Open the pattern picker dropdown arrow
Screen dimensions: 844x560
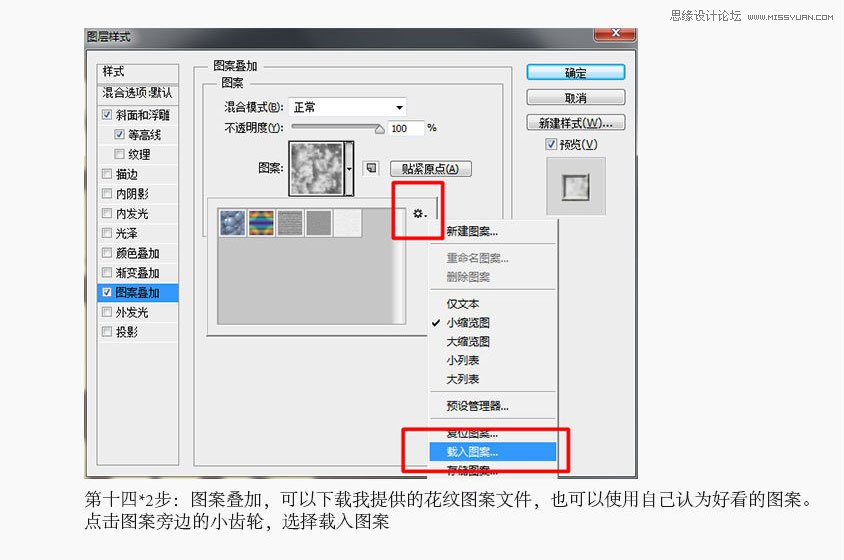coord(349,169)
